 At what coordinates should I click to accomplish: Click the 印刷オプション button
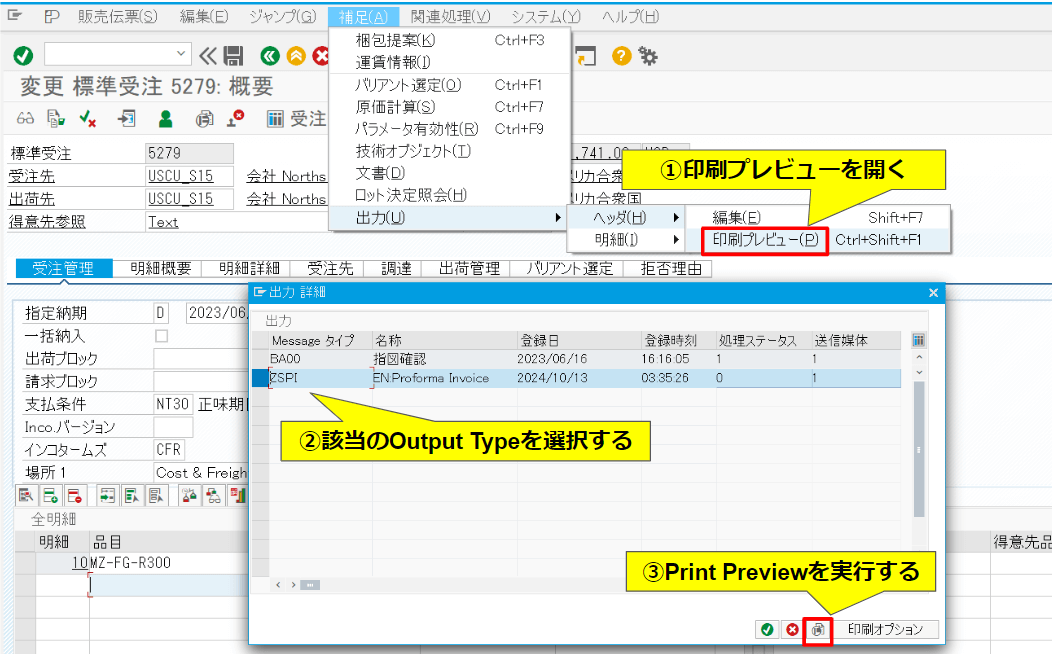point(886,630)
